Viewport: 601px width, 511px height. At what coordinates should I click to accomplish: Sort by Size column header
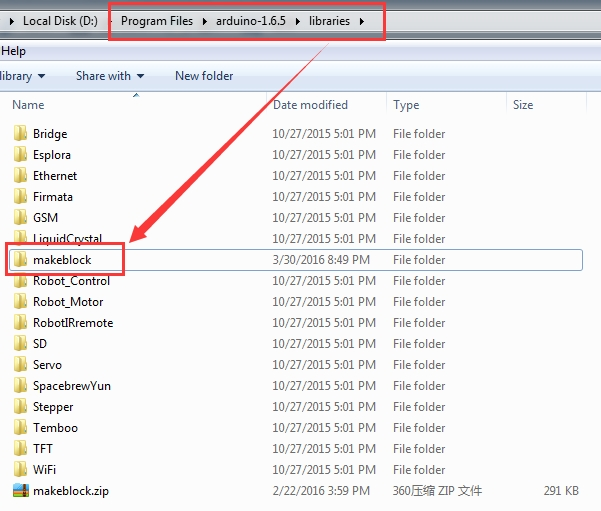[523, 105]
